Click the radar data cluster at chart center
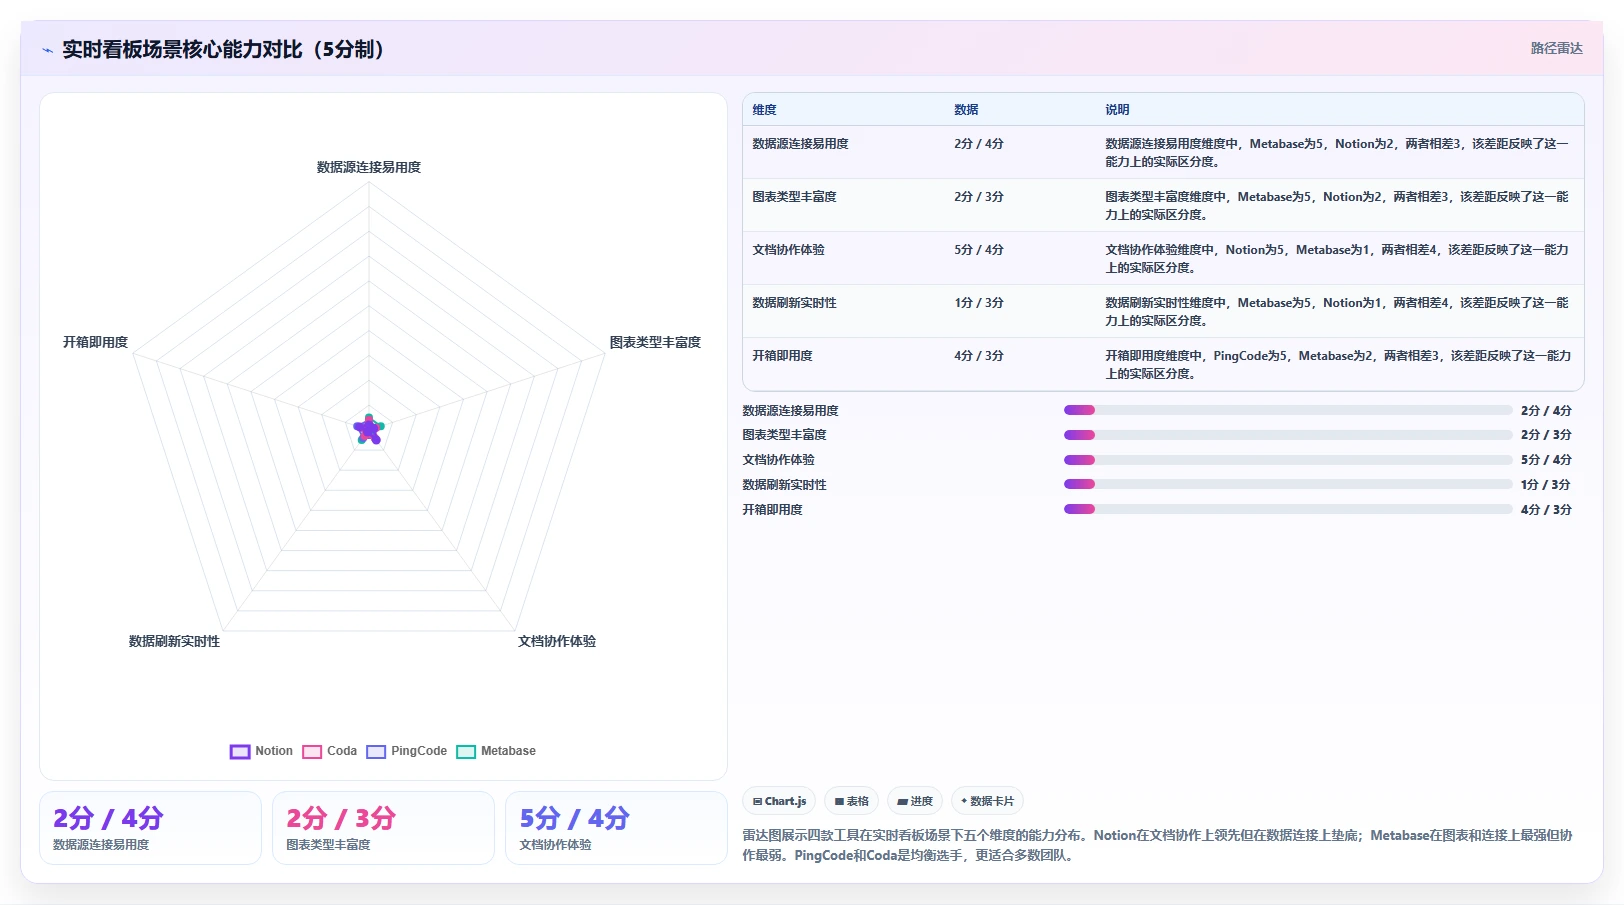This screenshot has height=905, width=1624. tap(369, 430)
